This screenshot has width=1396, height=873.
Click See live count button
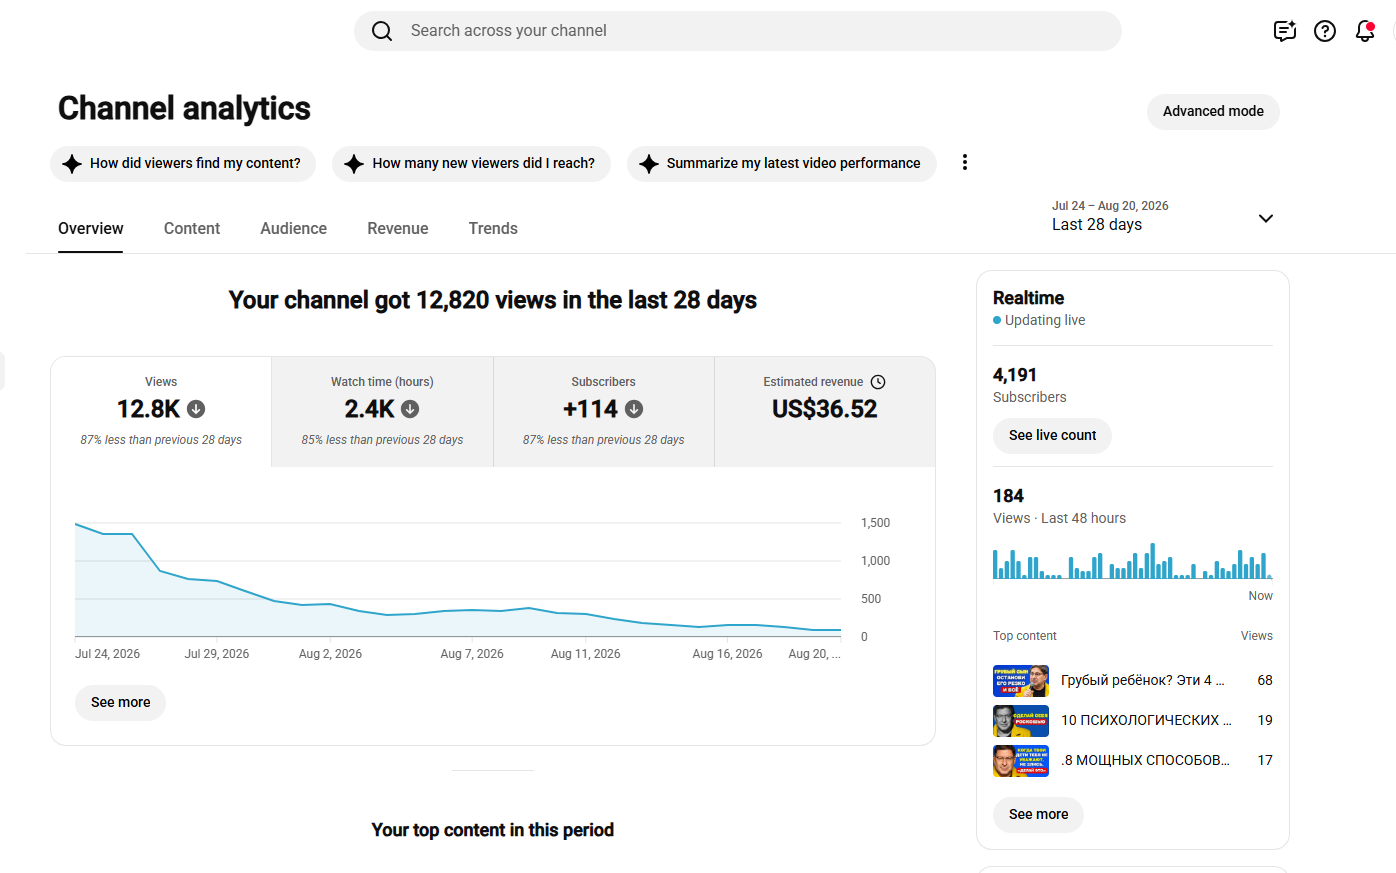[x=1052, y=436]
